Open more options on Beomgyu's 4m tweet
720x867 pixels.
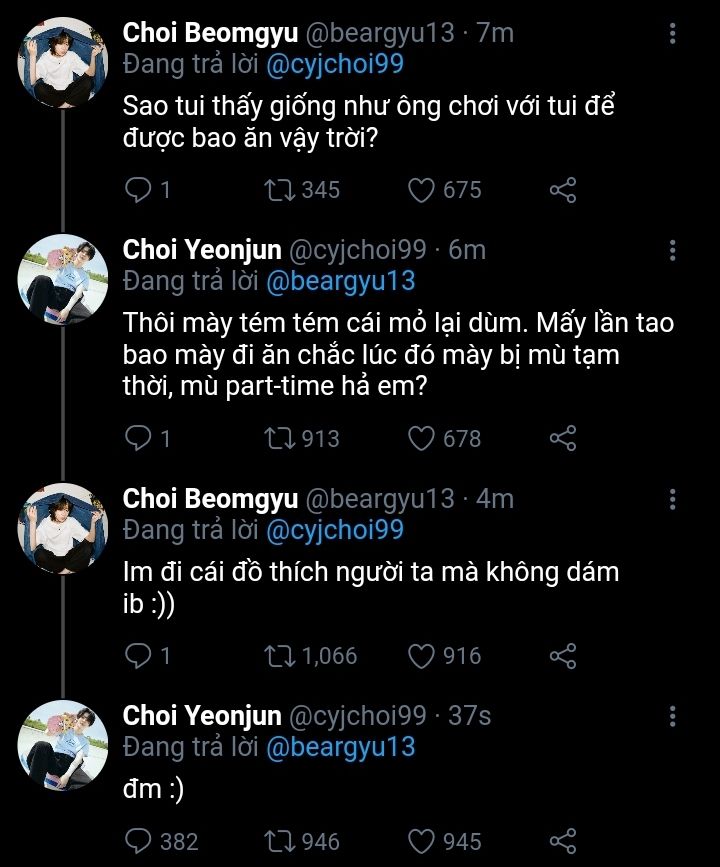(673, 499)
